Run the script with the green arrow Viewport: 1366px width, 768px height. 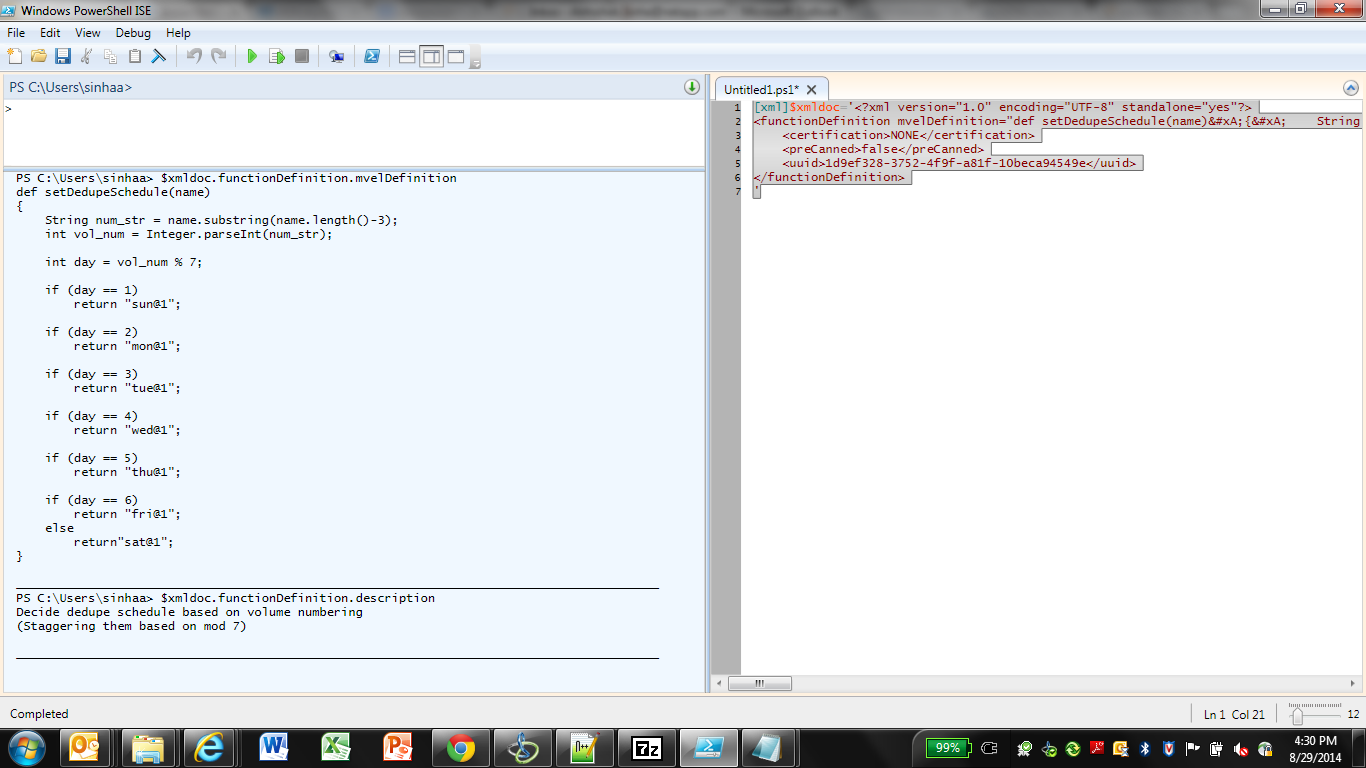click(x=252, y=56)
